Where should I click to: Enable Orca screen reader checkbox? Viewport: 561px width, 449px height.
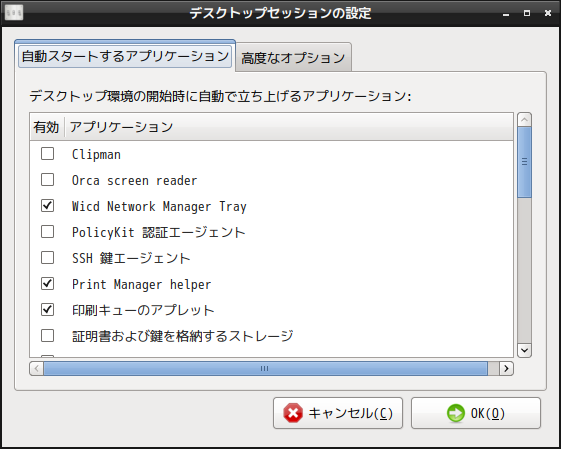[x=48, y=180]
